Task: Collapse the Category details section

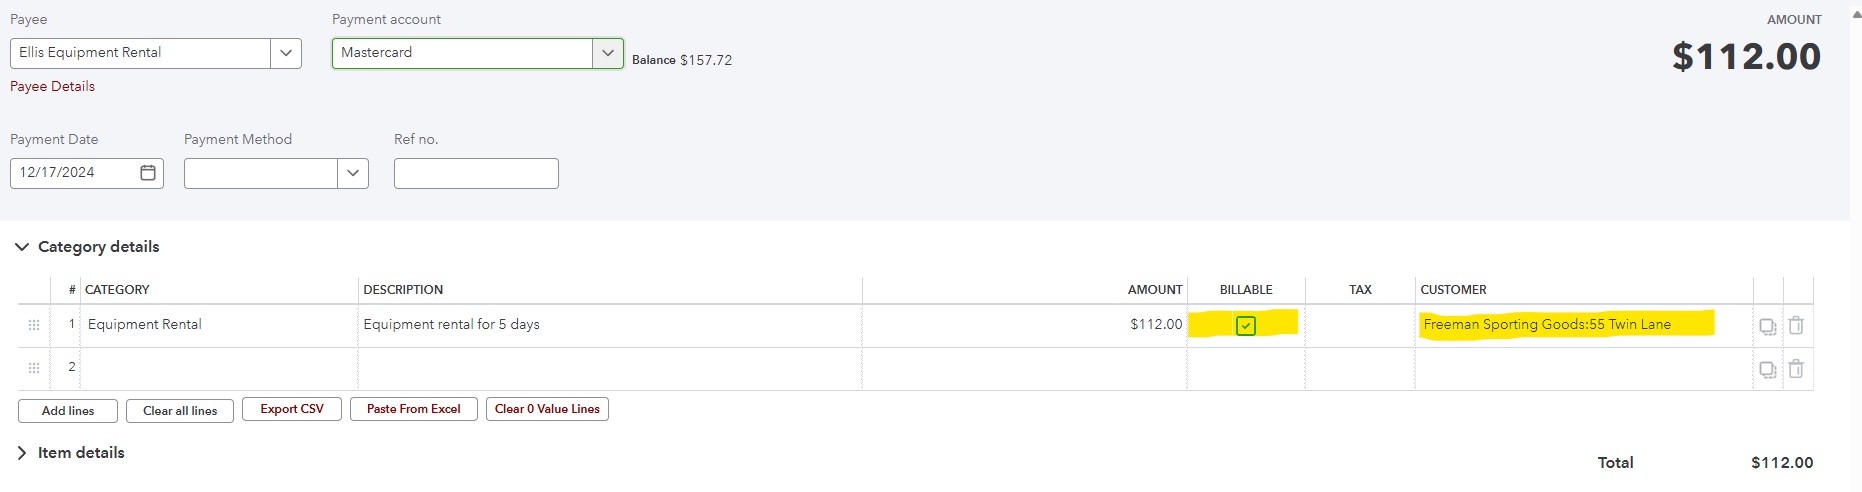Action: (x=22, y=247)
